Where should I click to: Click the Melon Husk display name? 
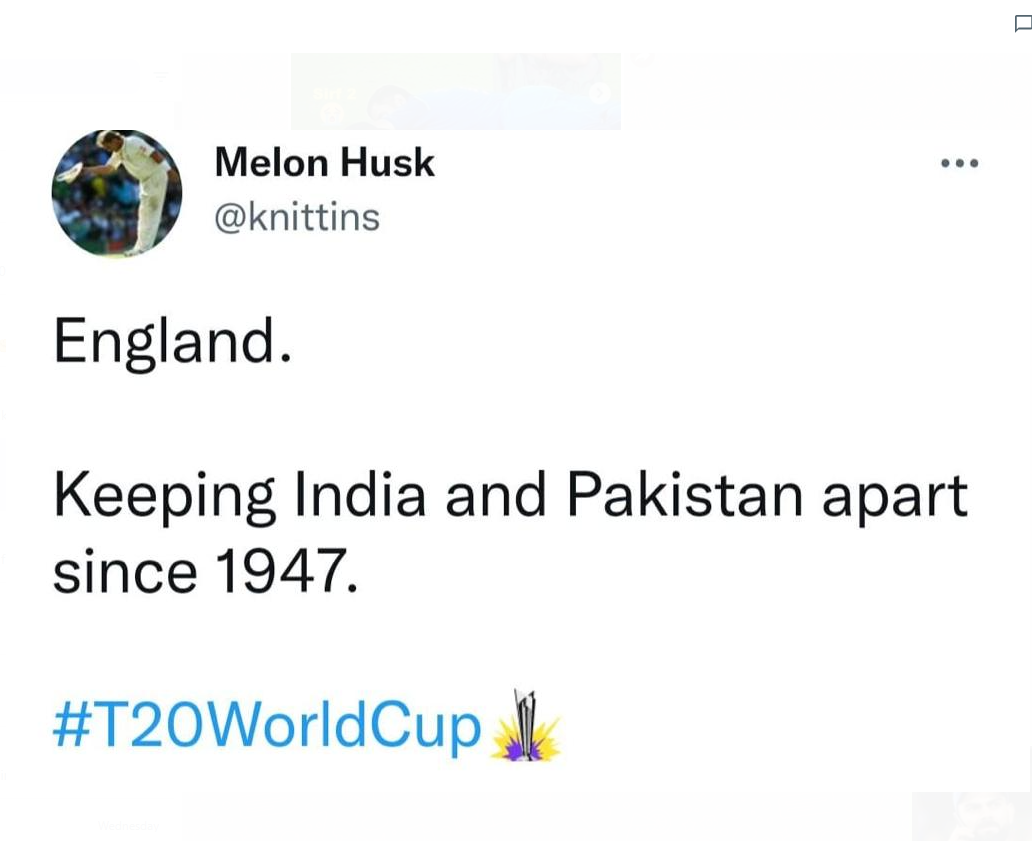[x=324, y=162]
